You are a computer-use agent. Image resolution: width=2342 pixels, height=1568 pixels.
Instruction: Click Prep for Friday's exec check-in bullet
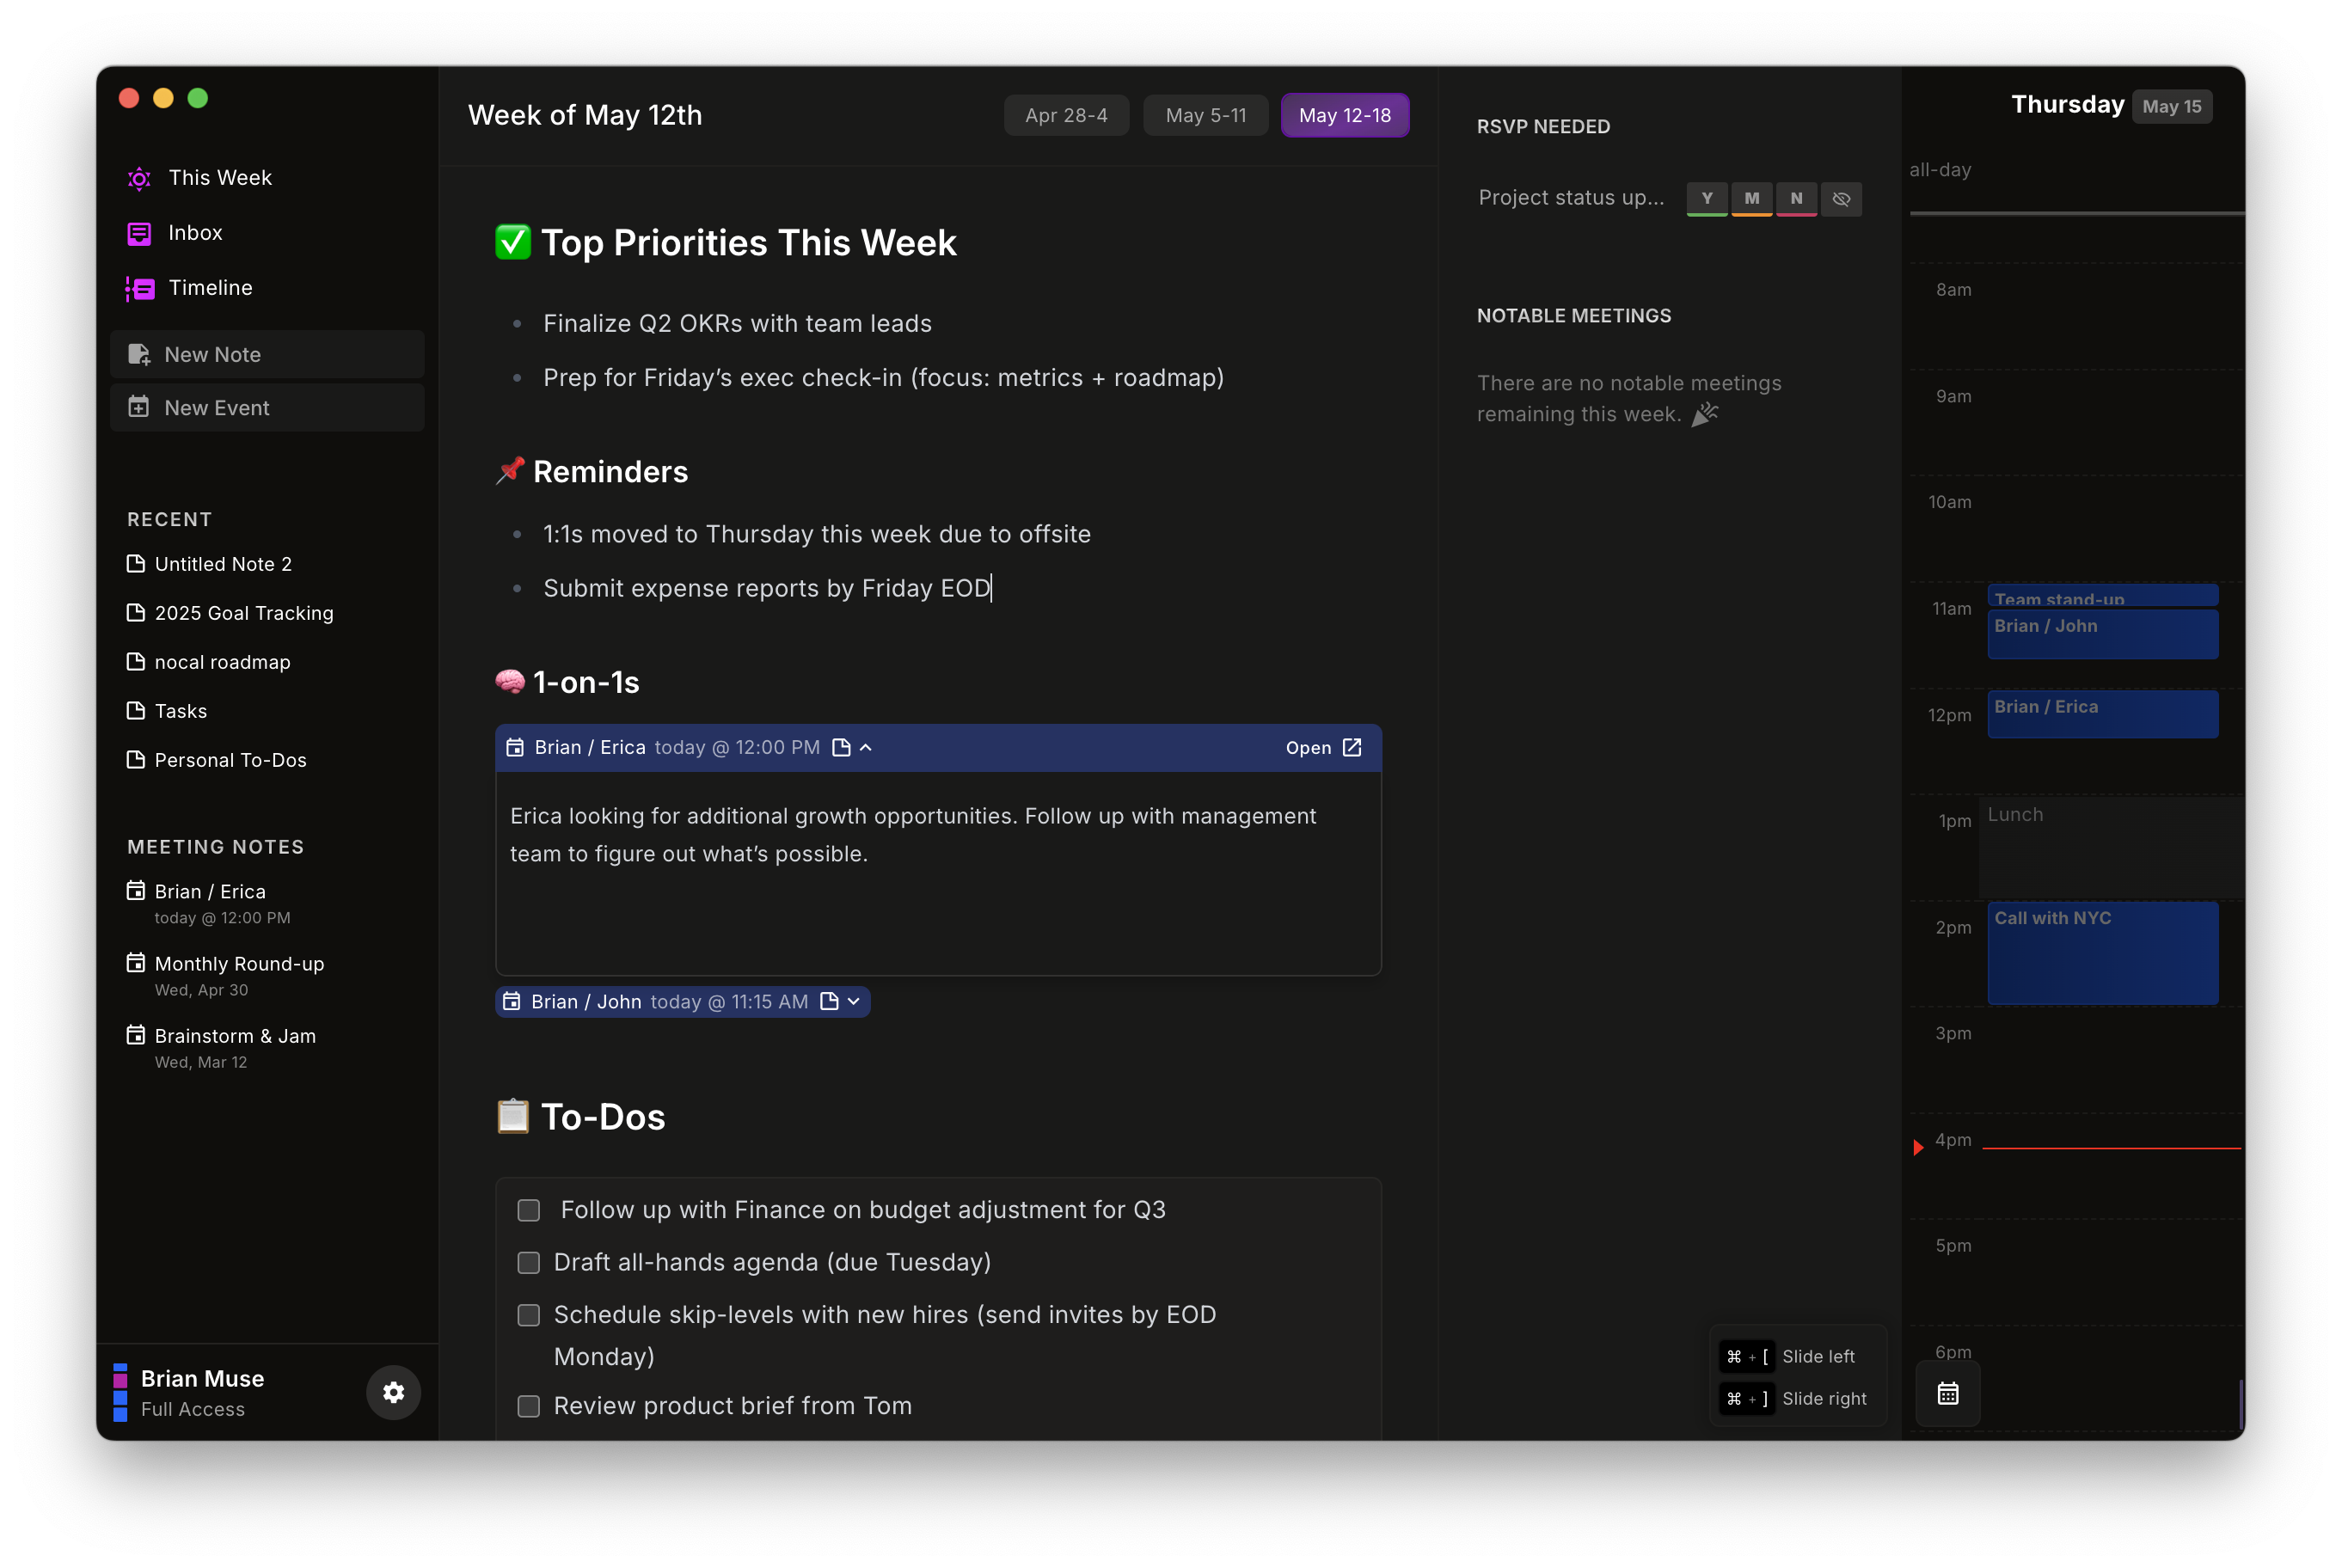point(883,378)
